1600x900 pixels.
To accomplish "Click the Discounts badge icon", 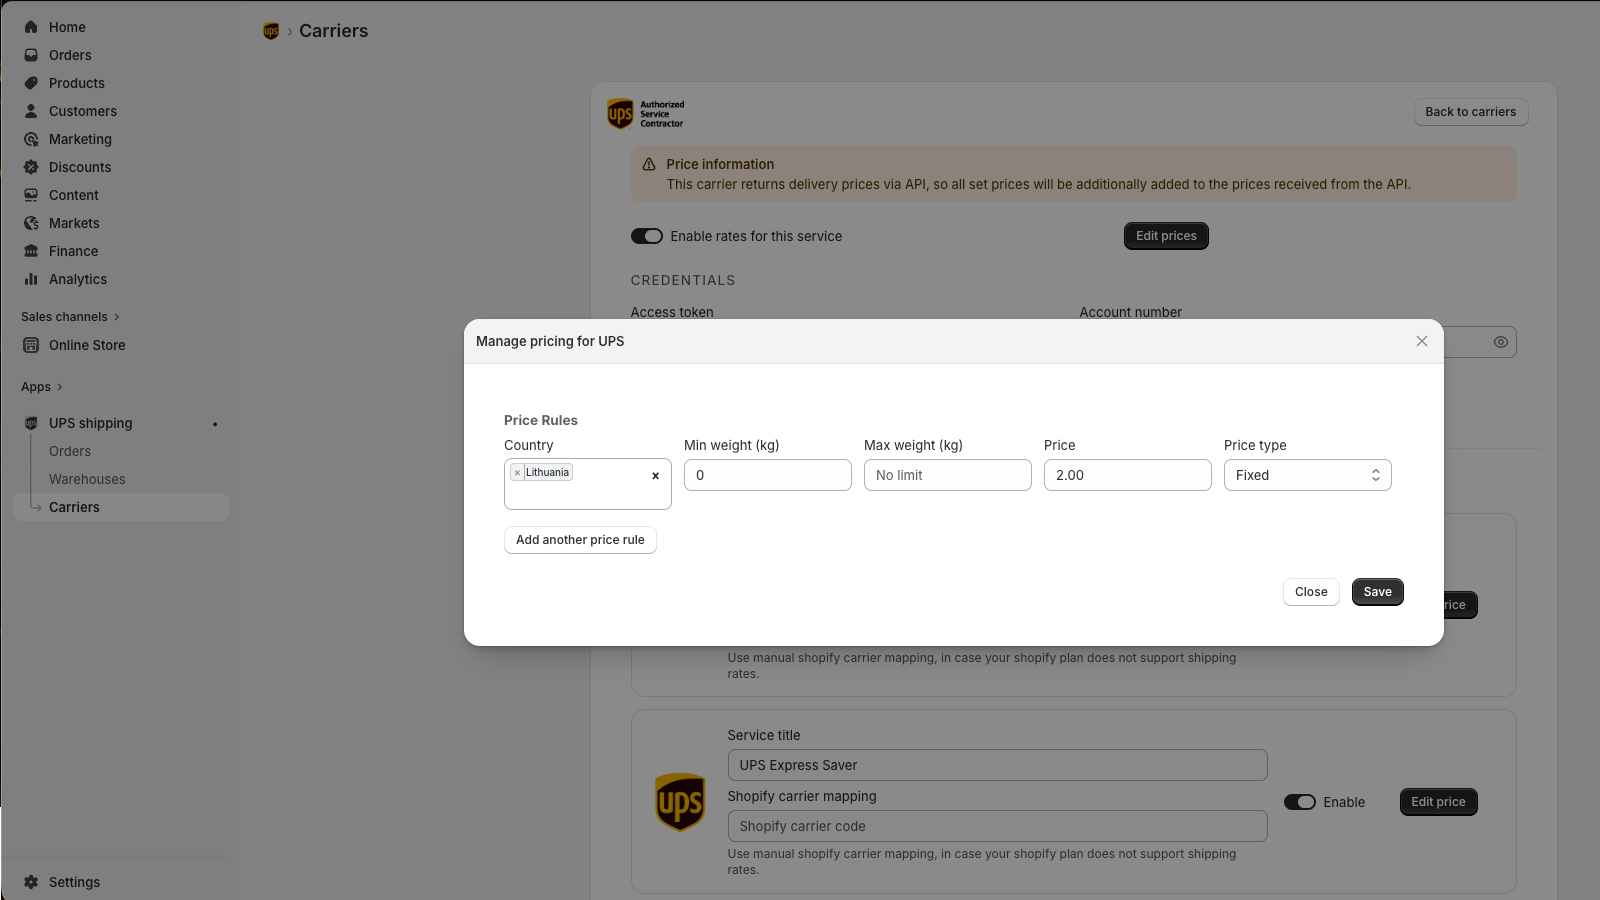I will pyautogui.click(x=31, y=167).
